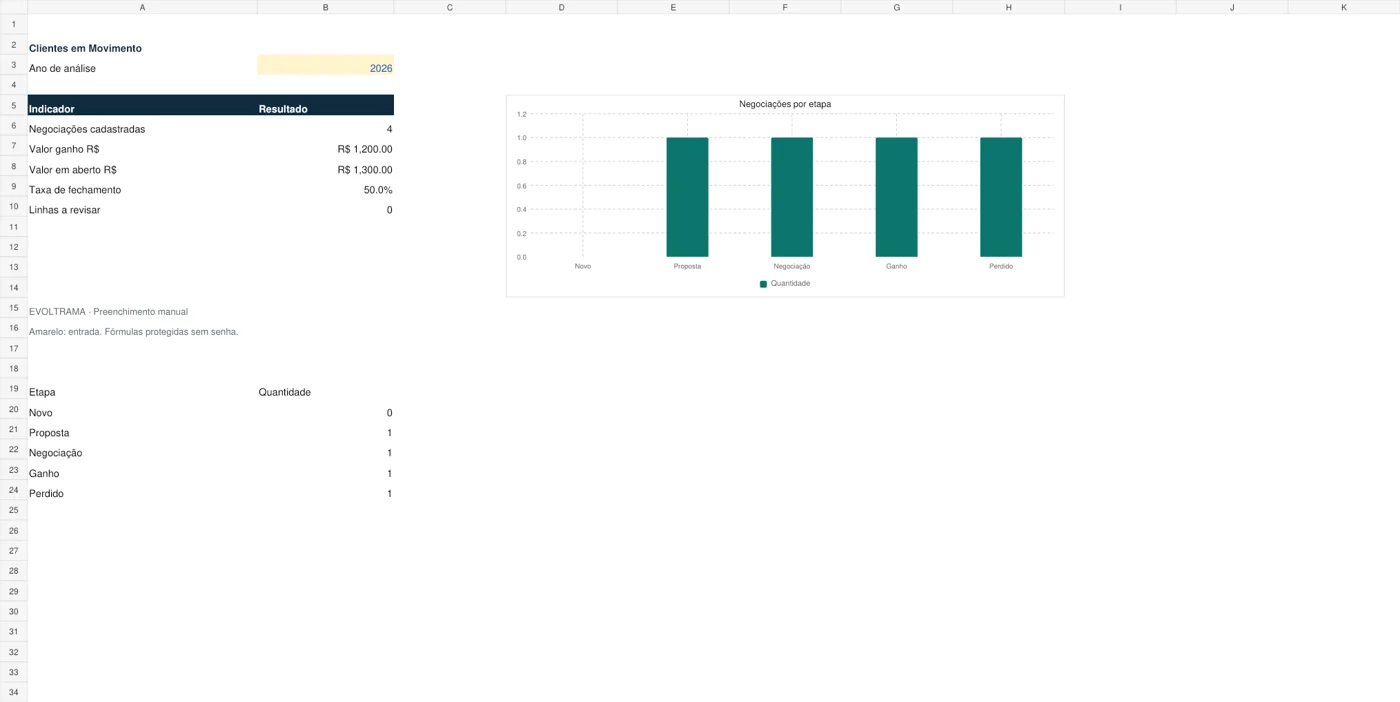Screen dimensions: 1400x702
Task: Click the quantity 1 for Negociação row
Action: tap(325, 450)
